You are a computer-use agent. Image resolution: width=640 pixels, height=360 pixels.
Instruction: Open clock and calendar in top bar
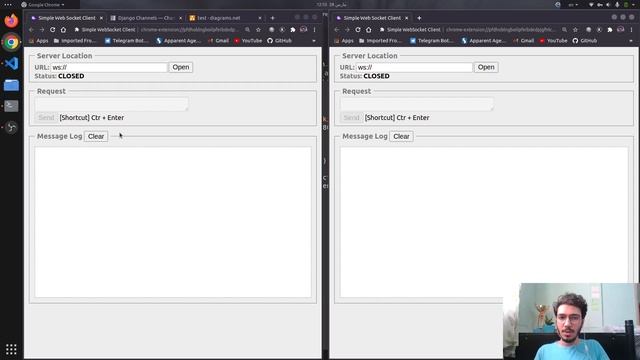pos(331,4)
